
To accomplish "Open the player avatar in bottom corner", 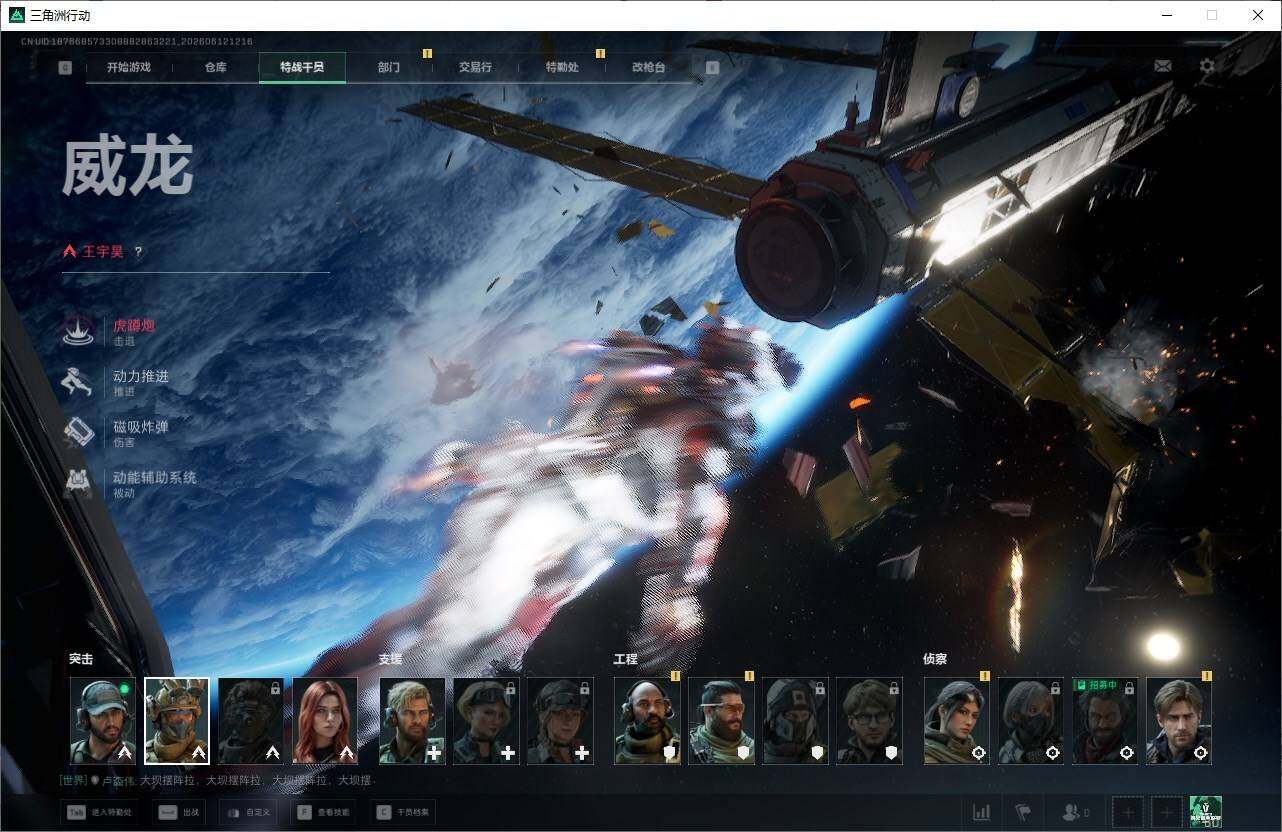I will (x=1205, y=811).
